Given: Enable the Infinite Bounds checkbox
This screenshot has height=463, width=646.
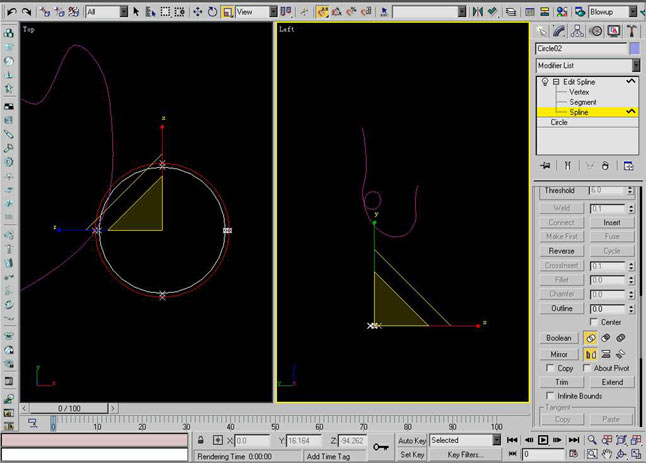Looking at the screenshot, I should click(x=550, y=395).
